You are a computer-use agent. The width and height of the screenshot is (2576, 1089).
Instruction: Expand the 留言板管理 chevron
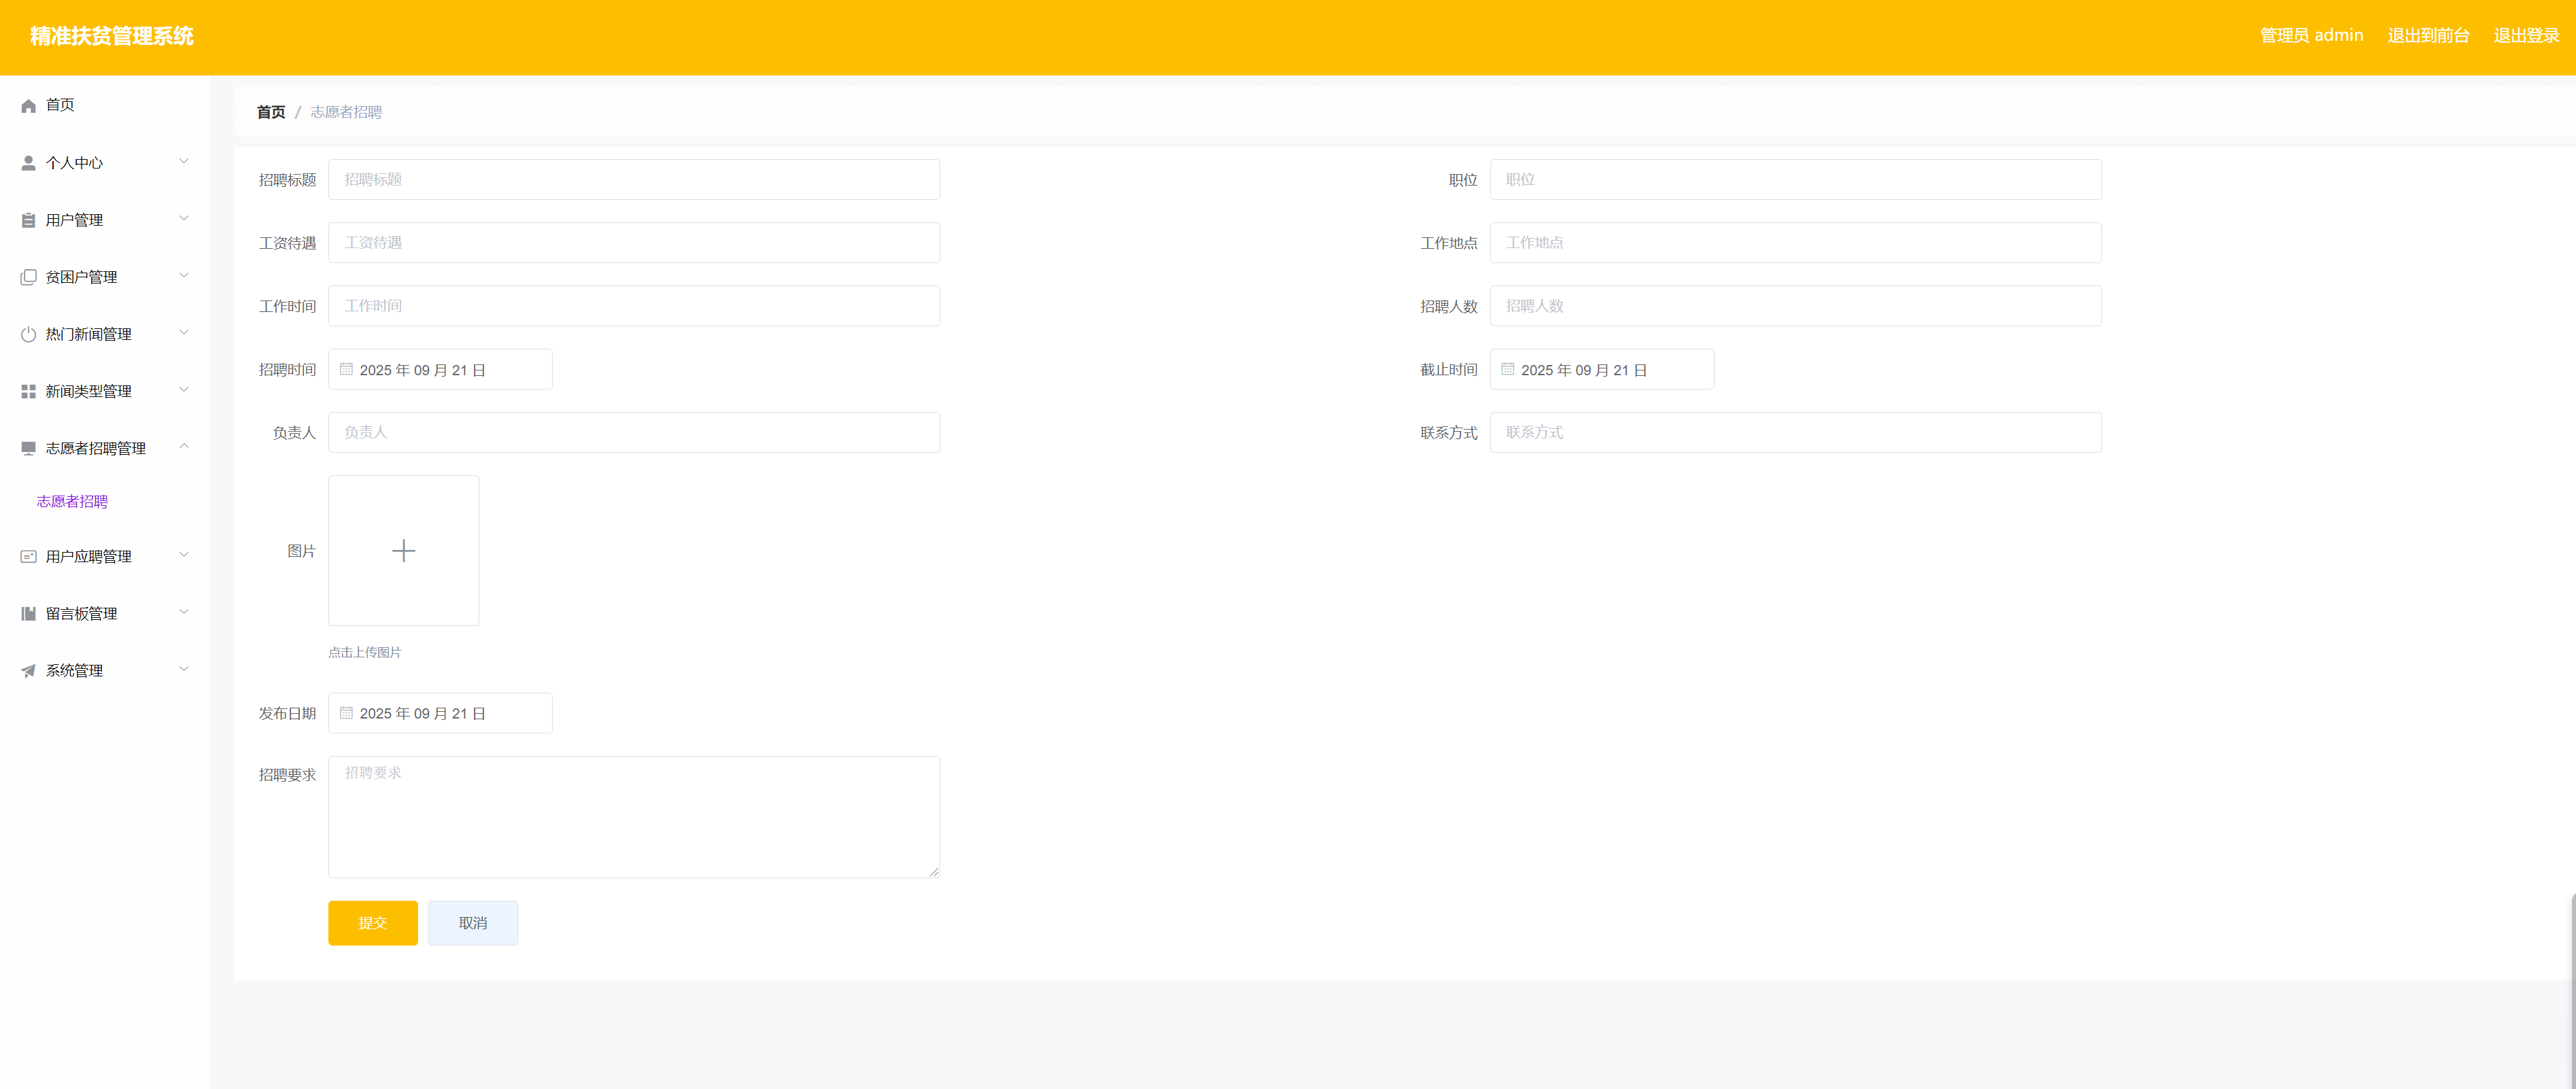click(184, 612)
